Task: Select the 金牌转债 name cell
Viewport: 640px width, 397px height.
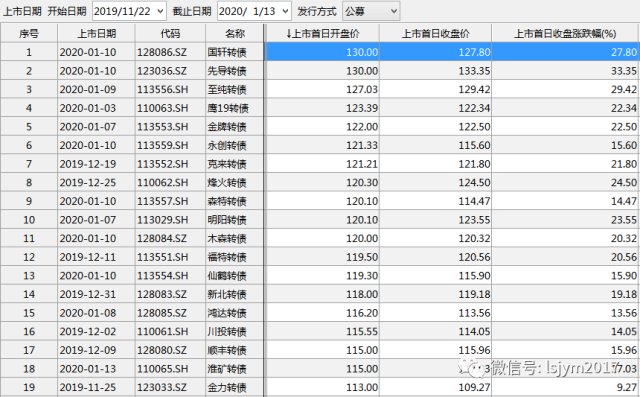Action: coord(235,127)
